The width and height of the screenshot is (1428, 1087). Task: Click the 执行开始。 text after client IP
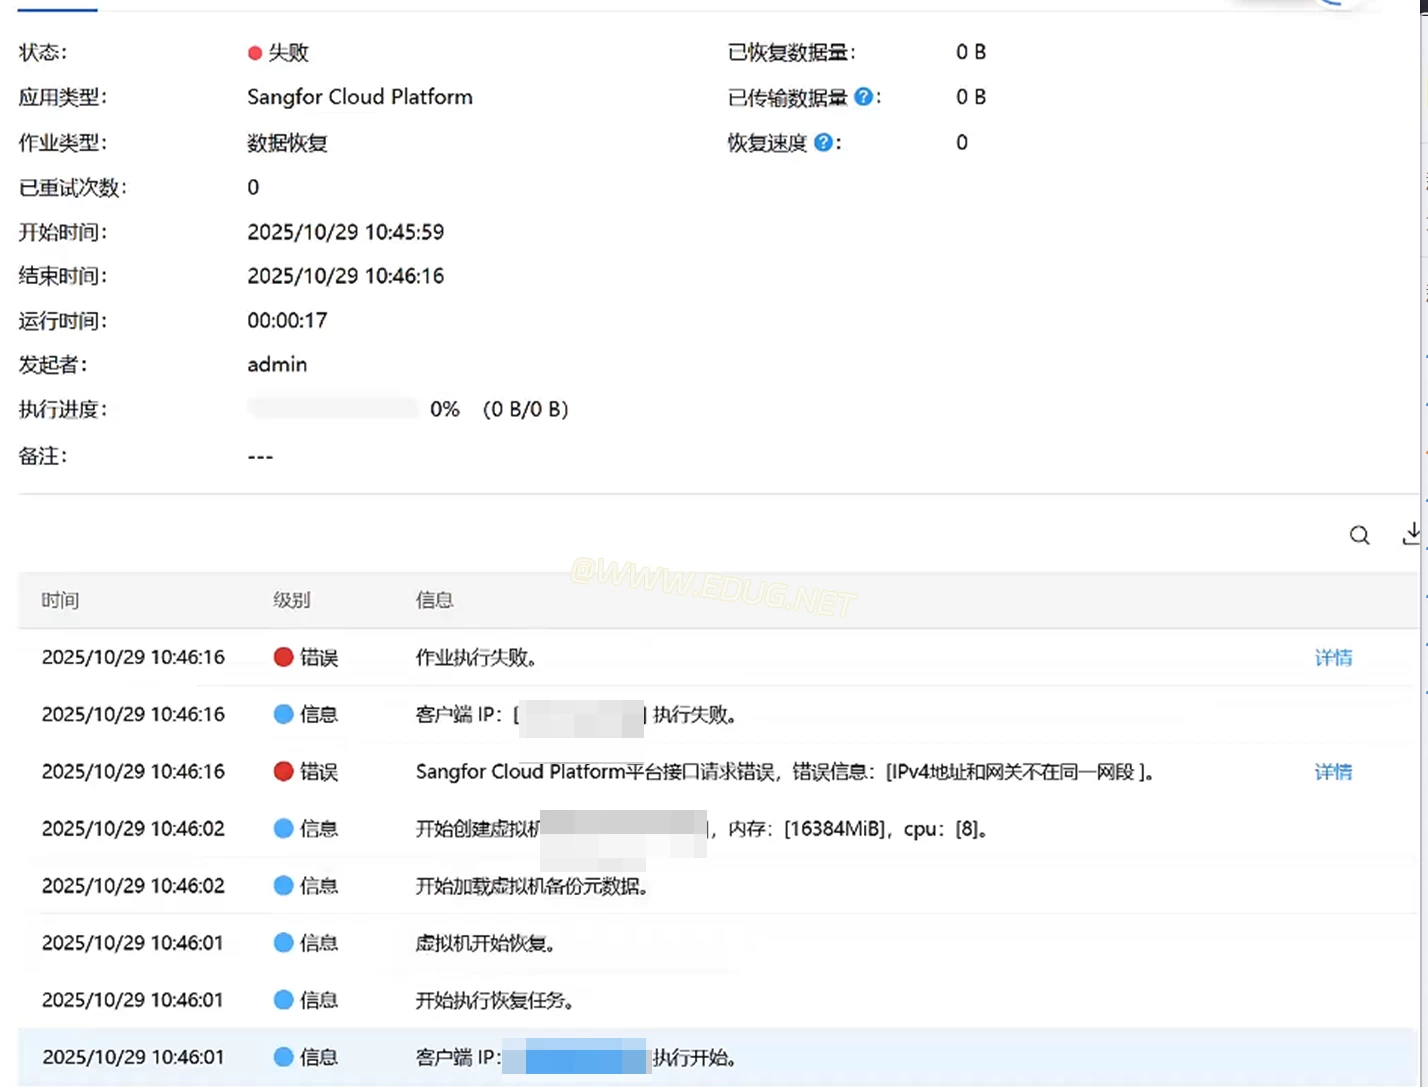[696, 1057]
